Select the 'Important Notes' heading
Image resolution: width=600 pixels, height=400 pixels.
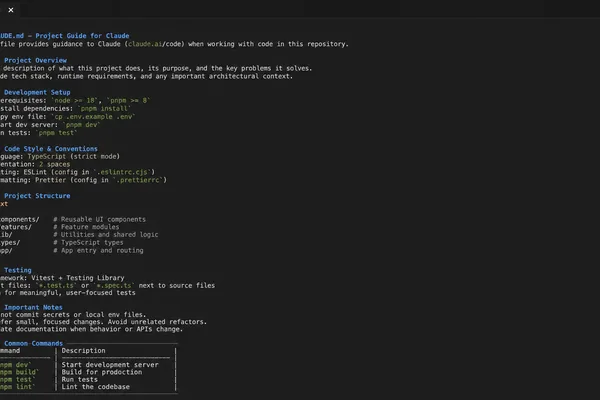click(x=33, y=307)
